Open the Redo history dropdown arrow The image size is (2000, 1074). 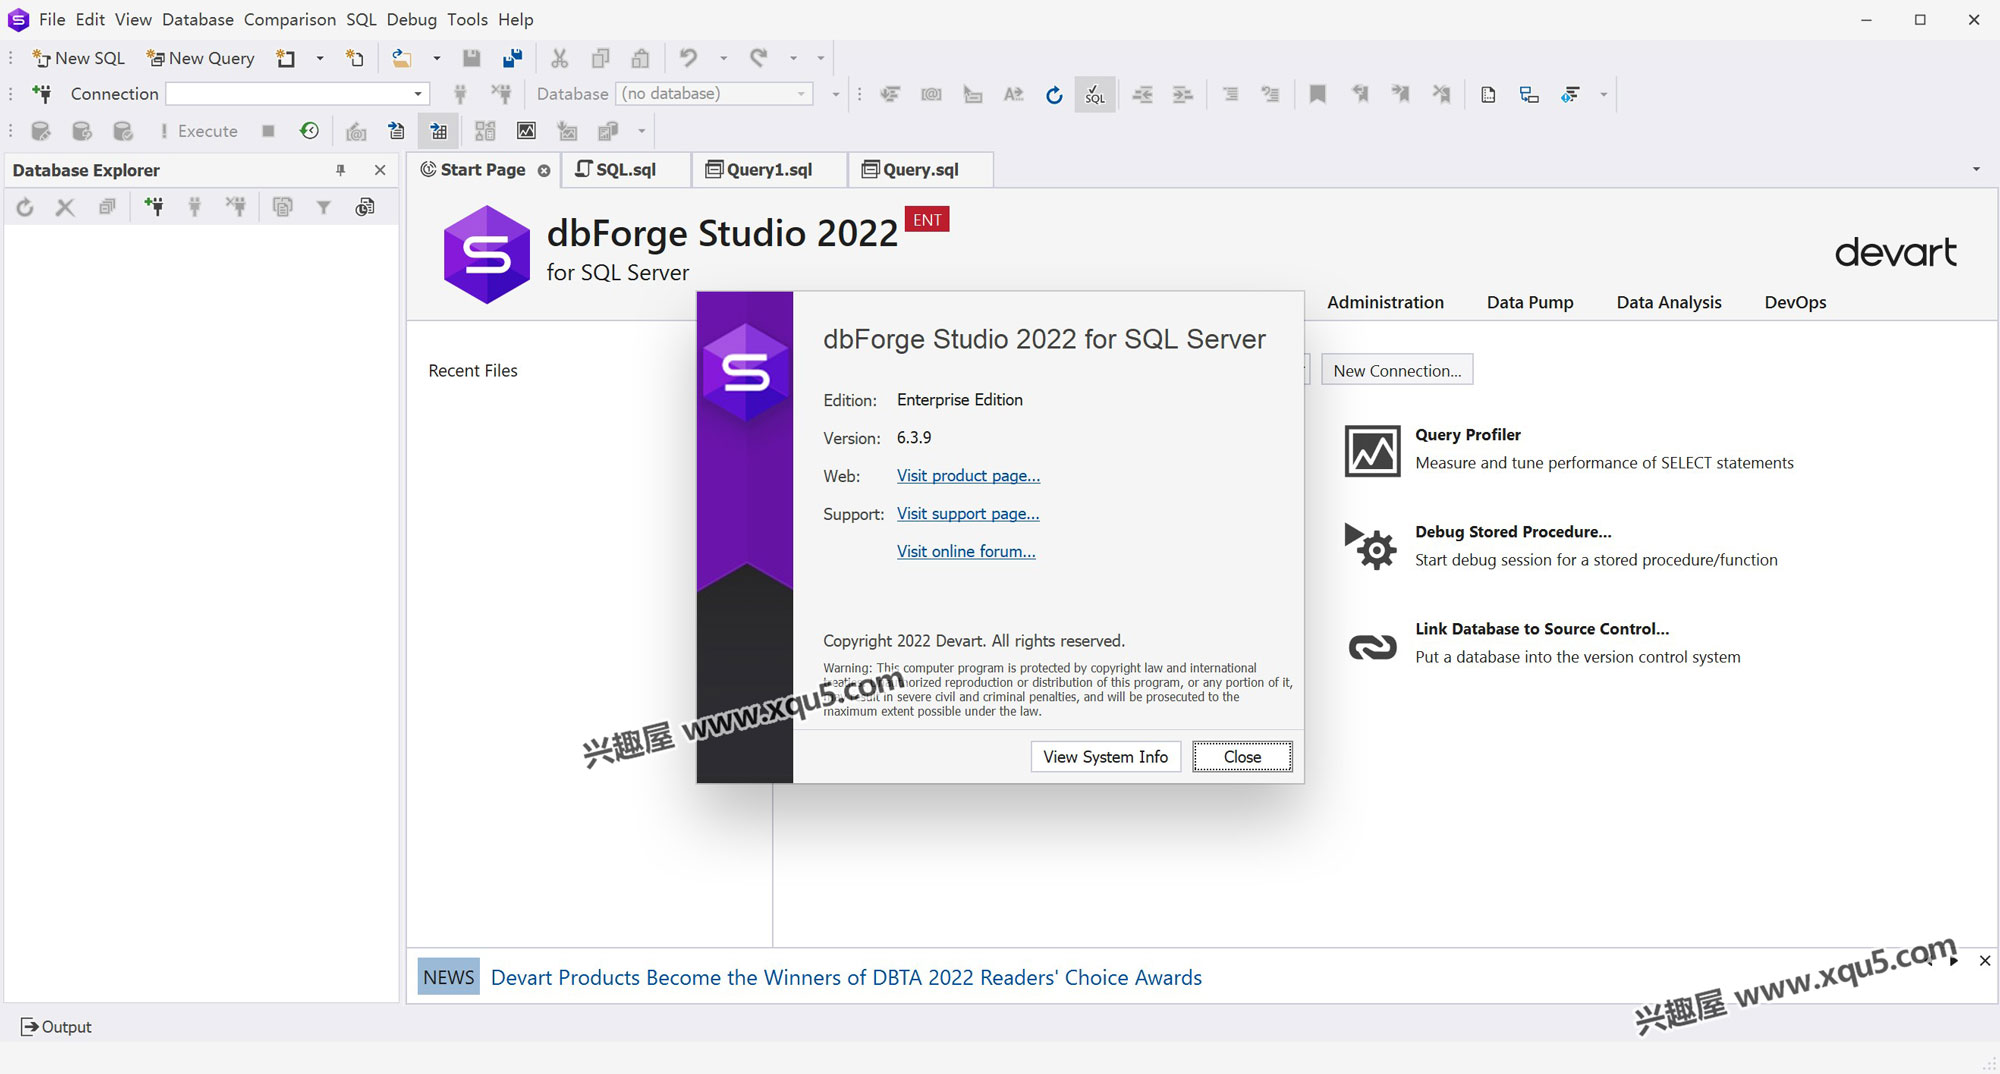tap(793, 58)
